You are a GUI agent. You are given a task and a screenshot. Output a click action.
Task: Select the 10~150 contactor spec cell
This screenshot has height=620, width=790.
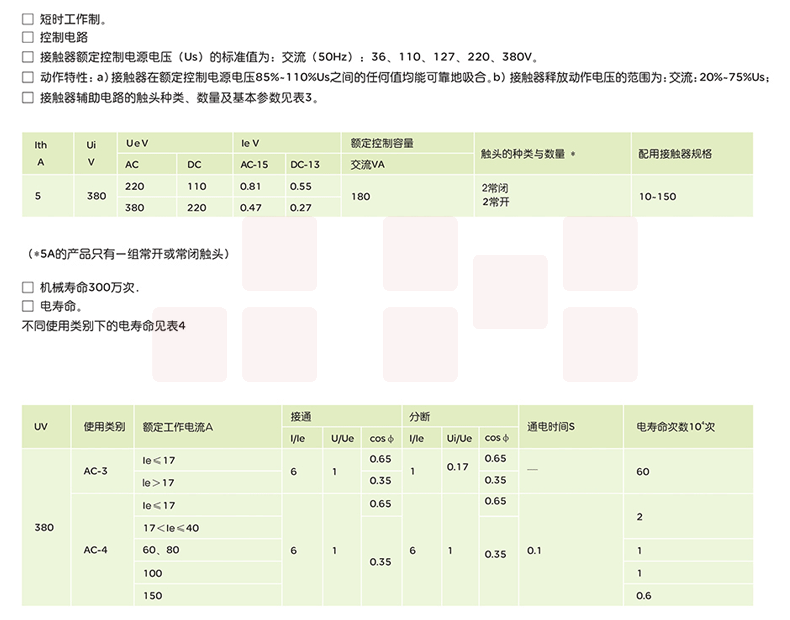657,197
